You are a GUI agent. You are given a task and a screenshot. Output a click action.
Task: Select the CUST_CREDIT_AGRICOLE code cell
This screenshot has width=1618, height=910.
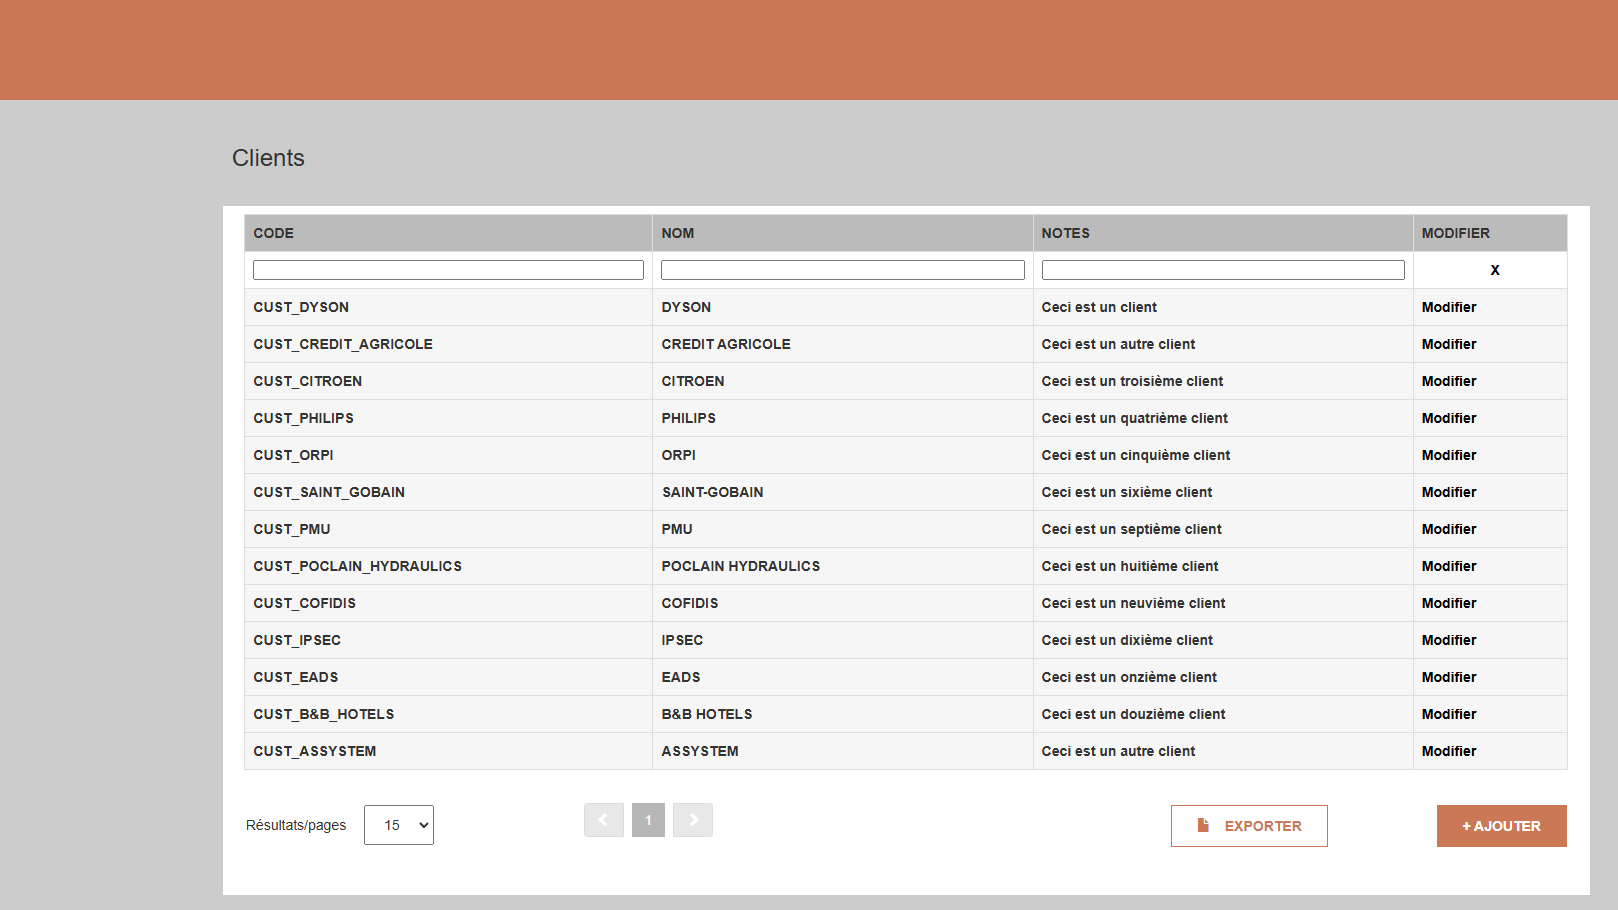coord(448,344)
